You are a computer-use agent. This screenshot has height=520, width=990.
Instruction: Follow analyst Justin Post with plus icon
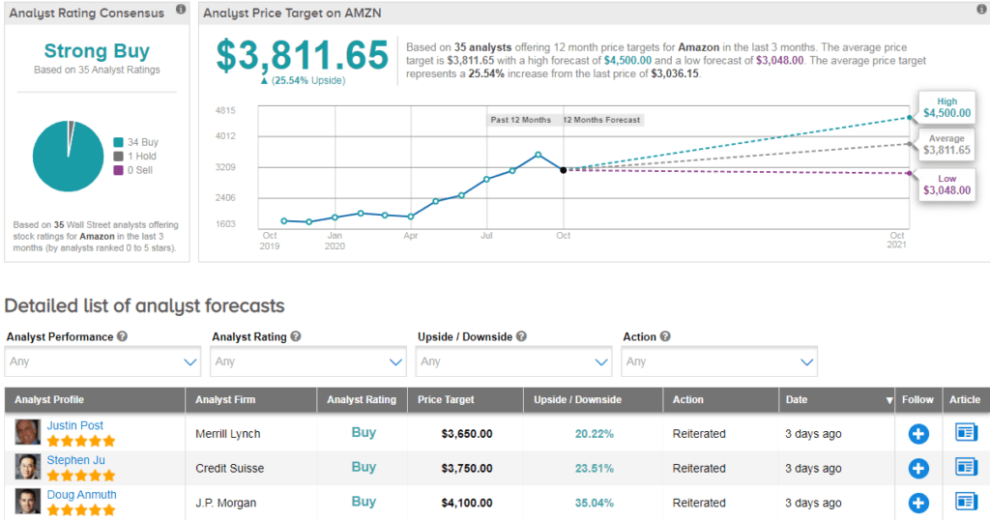(918, 434)
